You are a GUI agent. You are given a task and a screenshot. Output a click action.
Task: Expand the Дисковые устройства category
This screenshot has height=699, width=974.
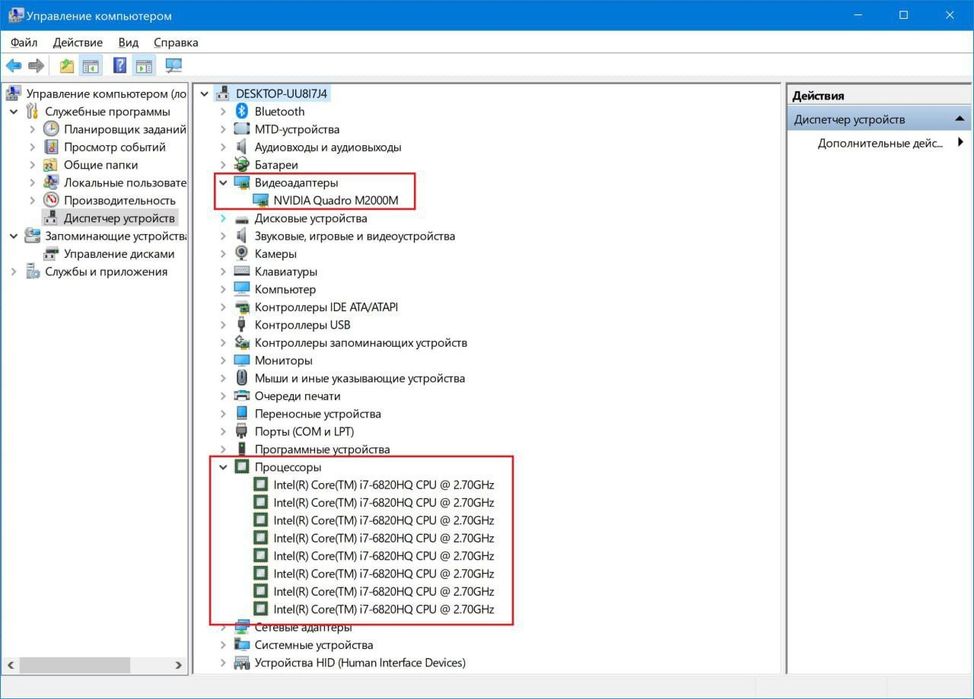[x=223, y=218]
